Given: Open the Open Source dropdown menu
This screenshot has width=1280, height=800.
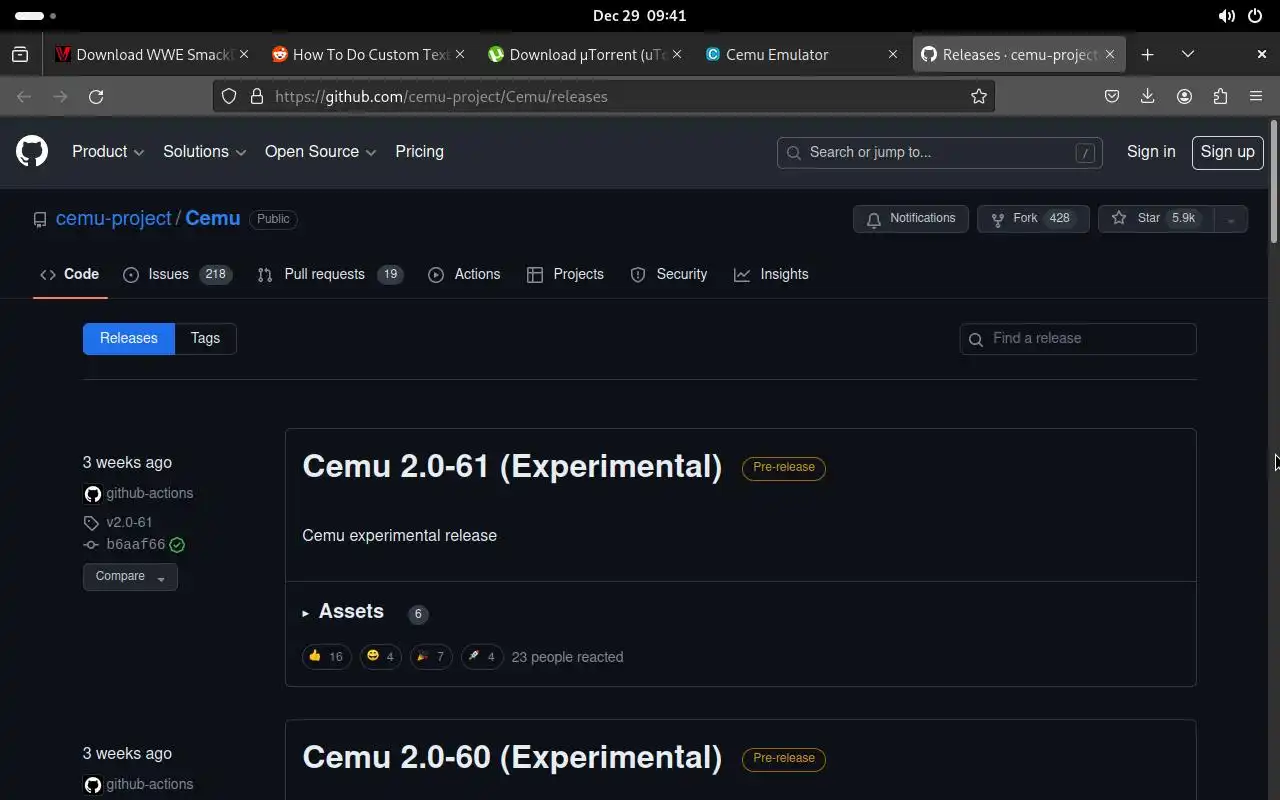Looking at the screenshot, I should 320,152.
